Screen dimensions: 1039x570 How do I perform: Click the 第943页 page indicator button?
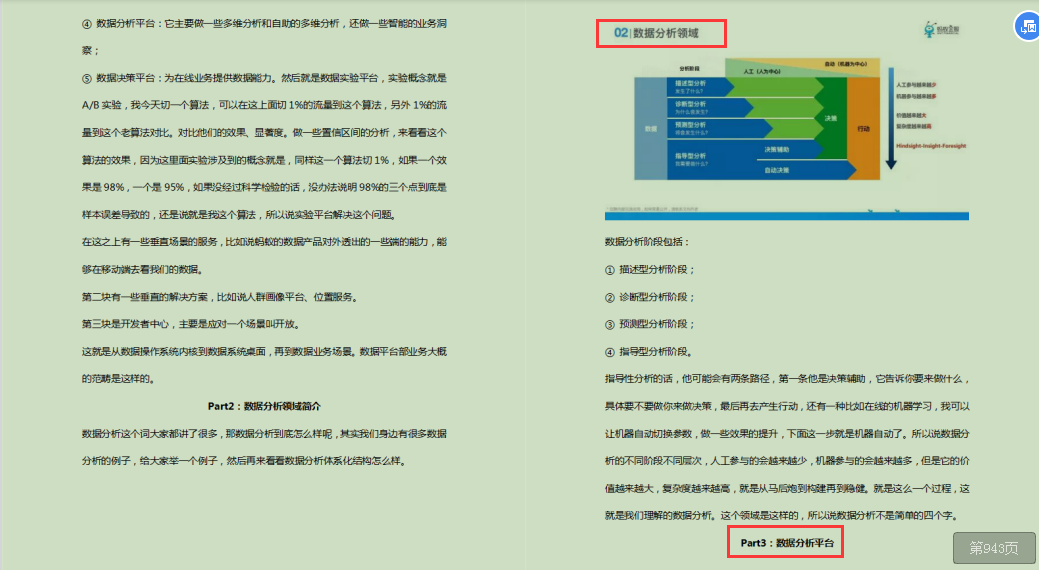pos(994,548)
